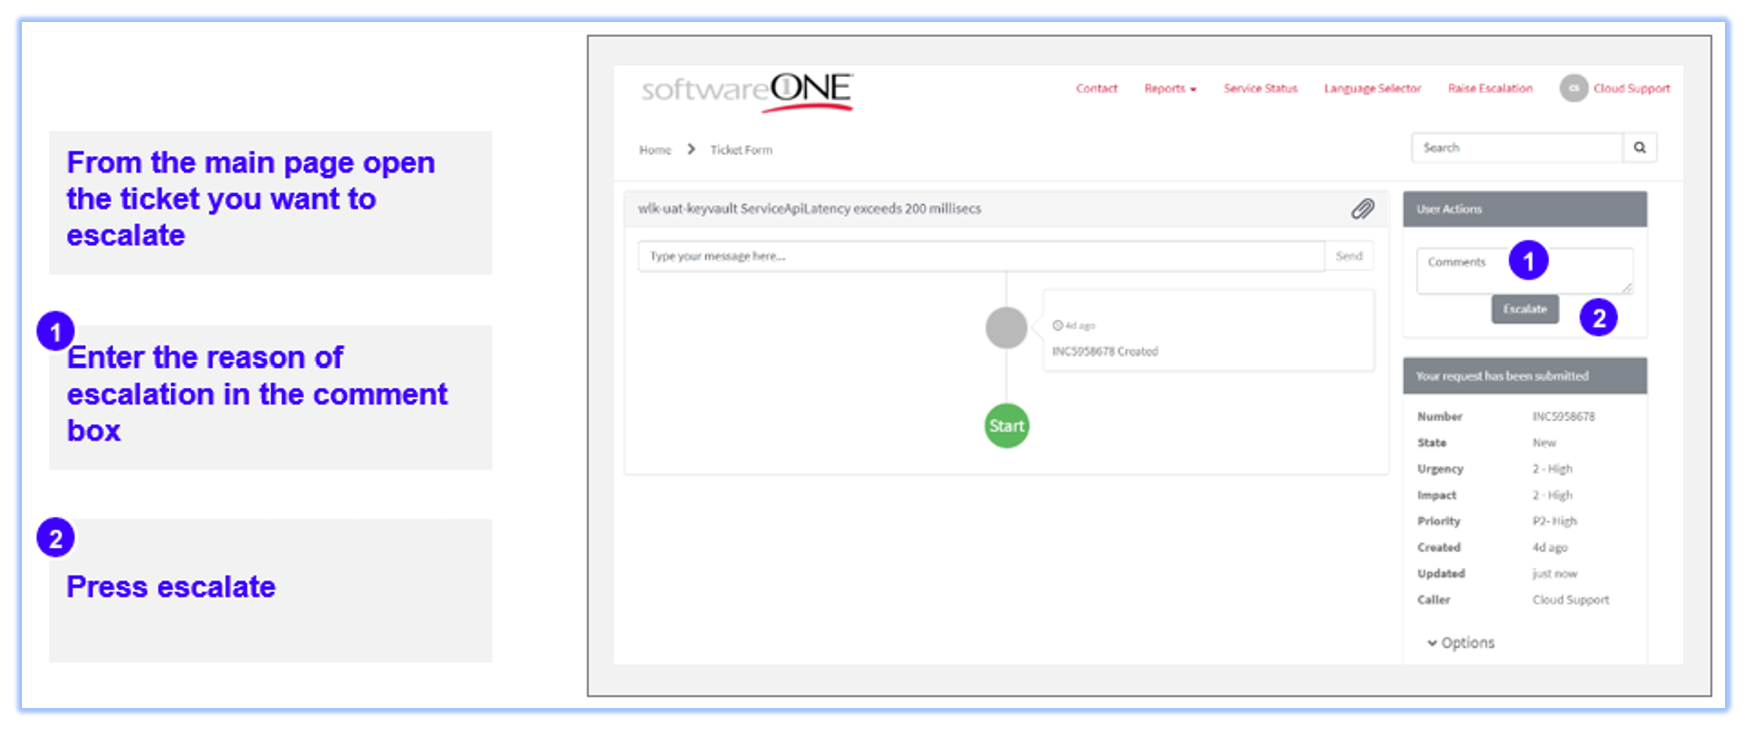Open the Contact menu item

pos(1096,89)
